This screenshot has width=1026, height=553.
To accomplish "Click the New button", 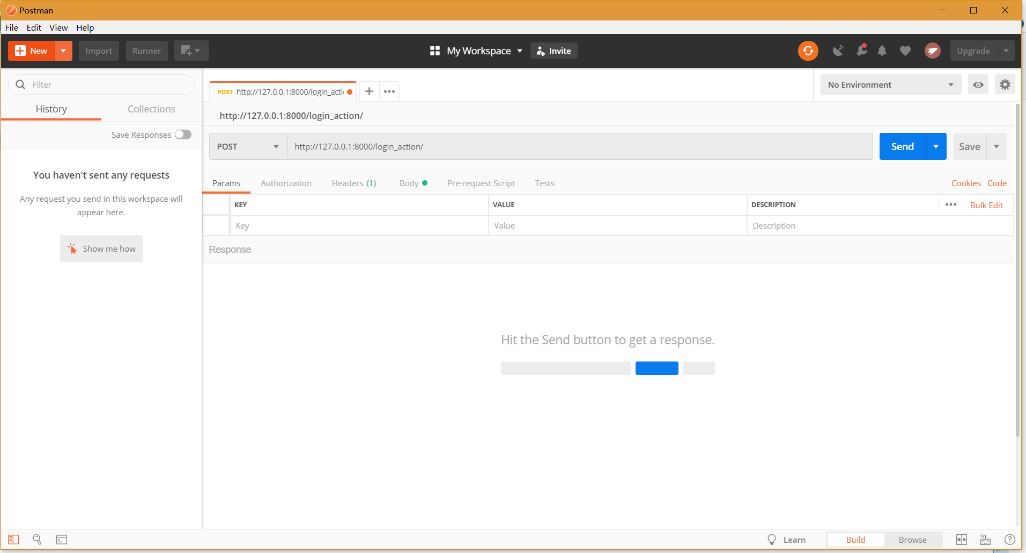I will pos(31,50).
